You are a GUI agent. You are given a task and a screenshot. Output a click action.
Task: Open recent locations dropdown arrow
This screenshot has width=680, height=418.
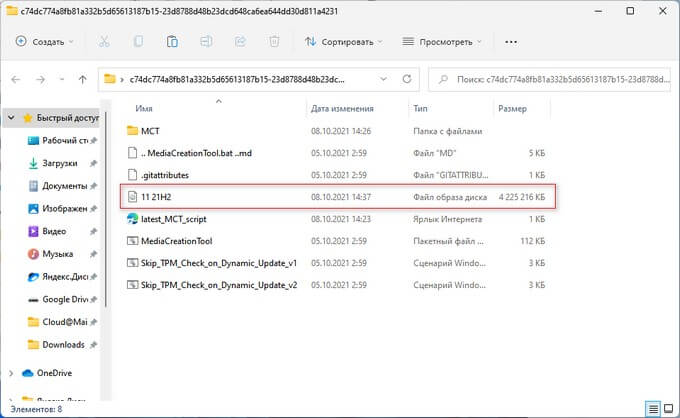click(x=62, y=79)
